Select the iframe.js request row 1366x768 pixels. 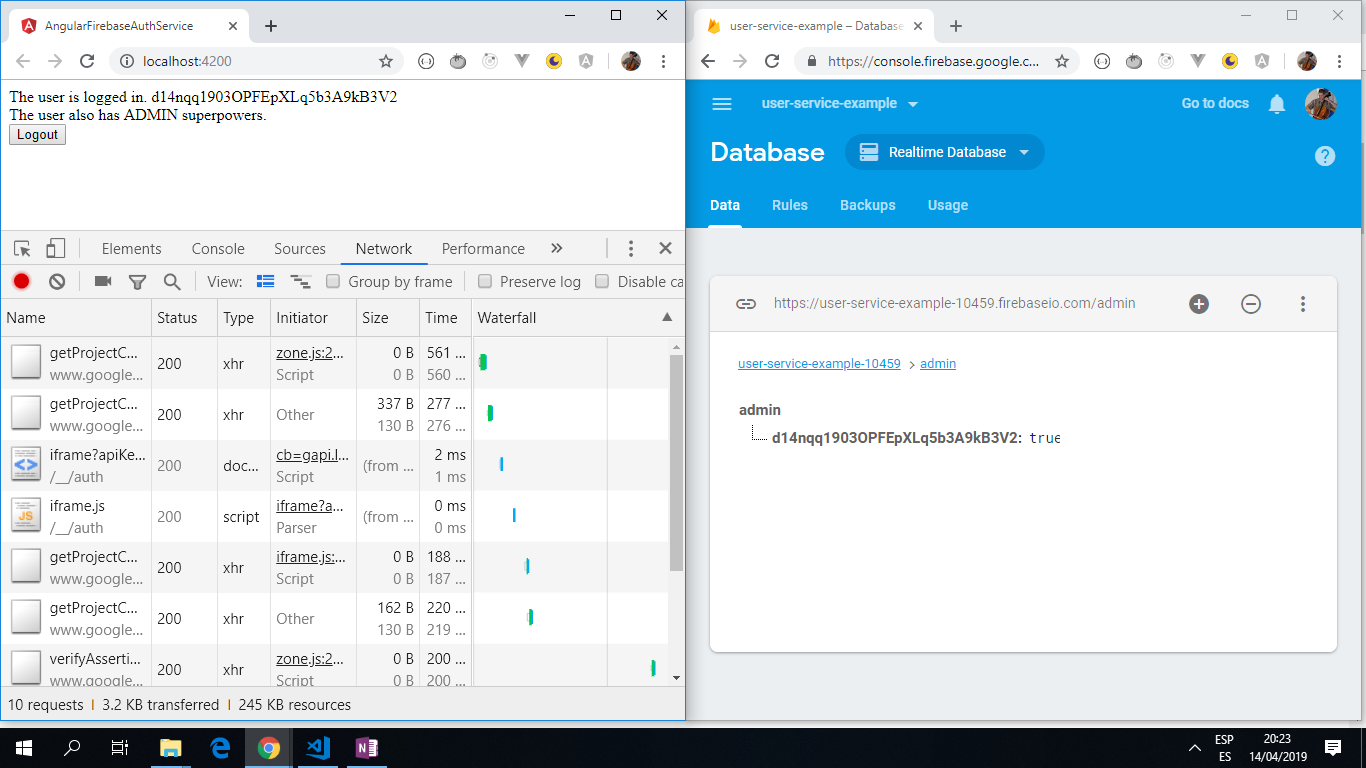tap(336, 516)
